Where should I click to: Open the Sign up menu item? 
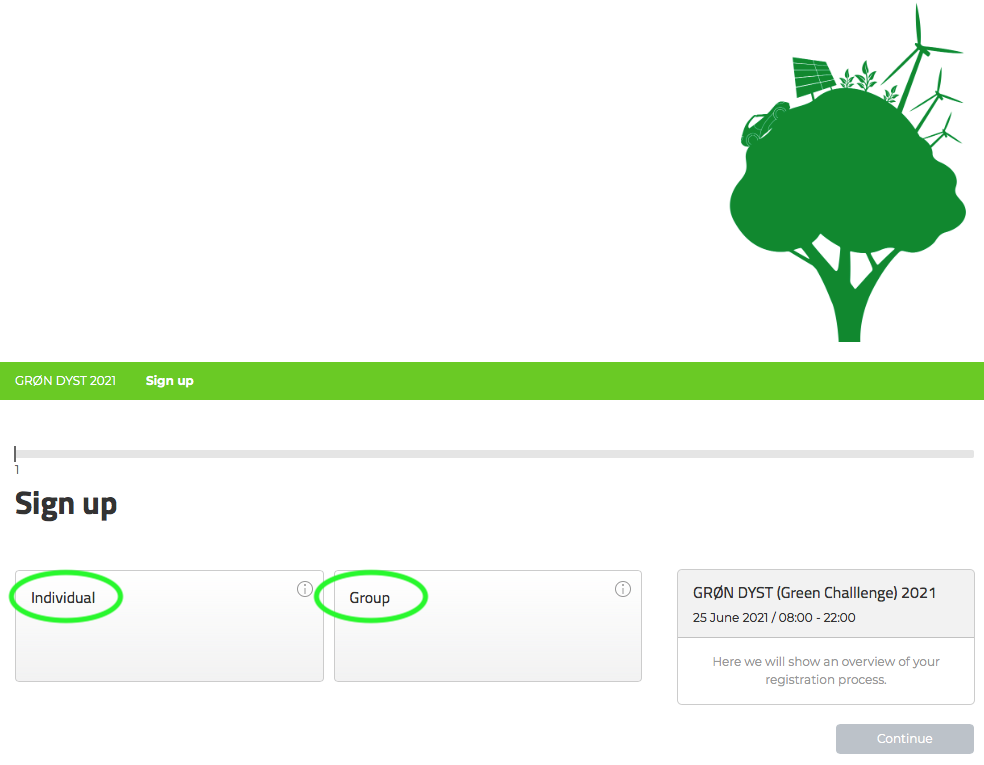(169, 381)
